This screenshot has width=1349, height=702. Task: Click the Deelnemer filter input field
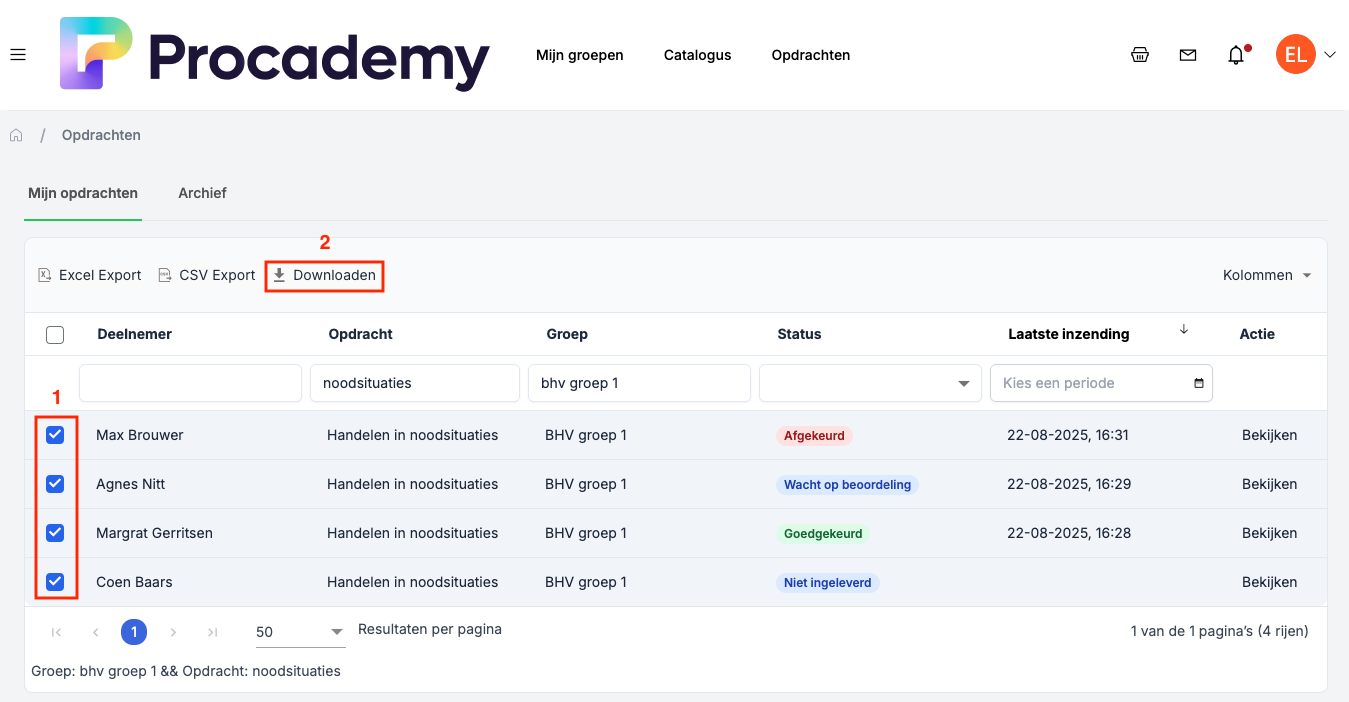click(190, 383)
